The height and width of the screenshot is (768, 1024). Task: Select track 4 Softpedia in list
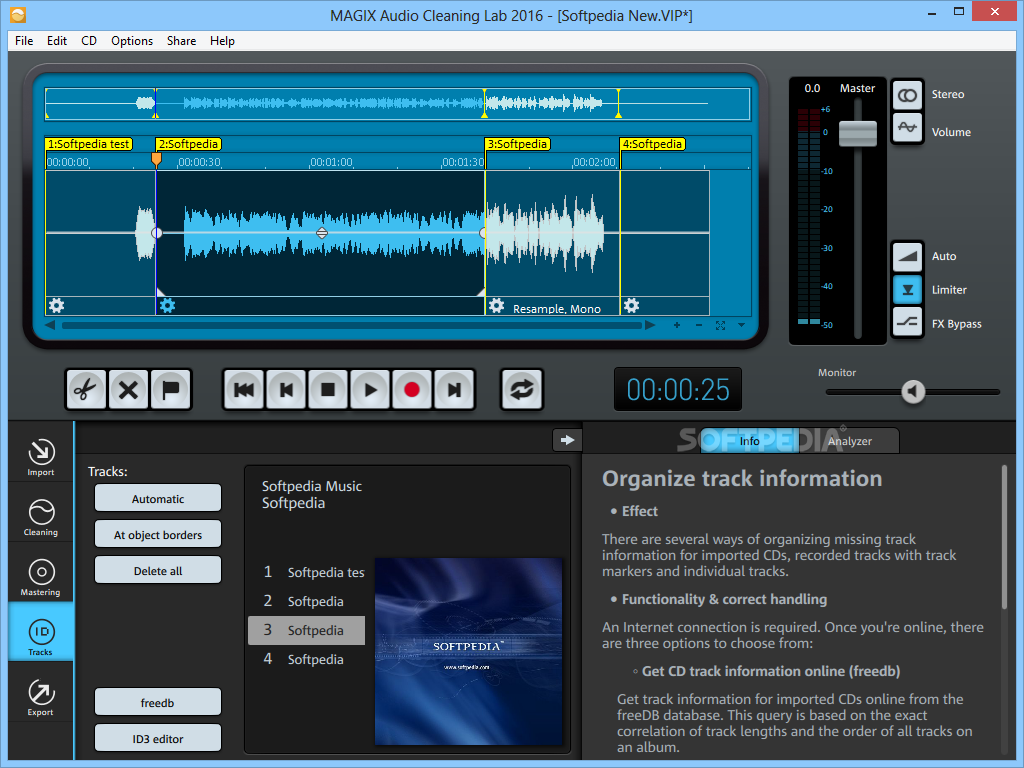coord(306,659)
